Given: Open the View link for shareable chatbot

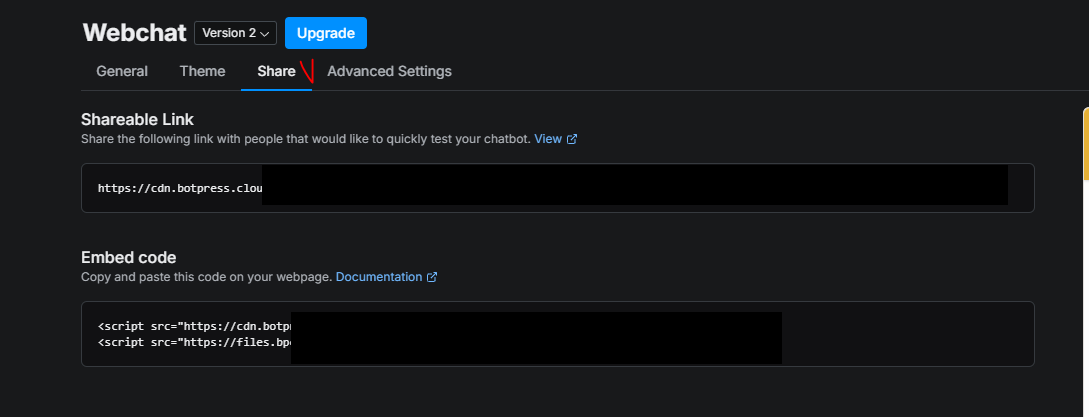Looking at the screenshot, I should [x=548, y=138].
